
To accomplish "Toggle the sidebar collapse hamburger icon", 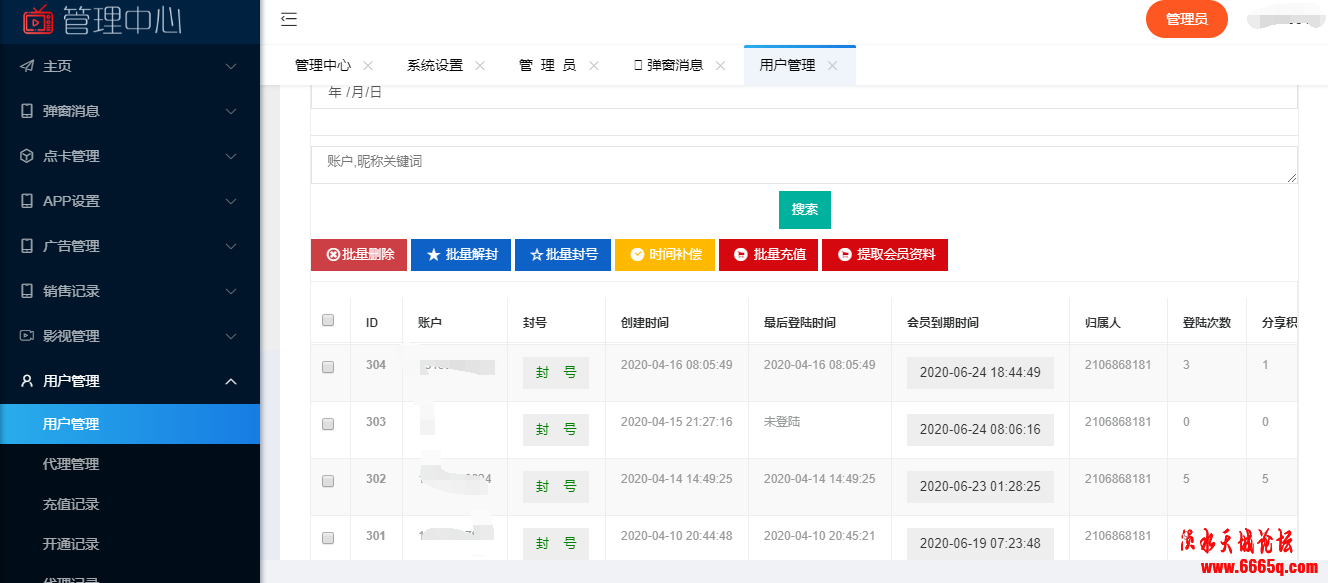I will pyautogui.click(x=289, y=19).
